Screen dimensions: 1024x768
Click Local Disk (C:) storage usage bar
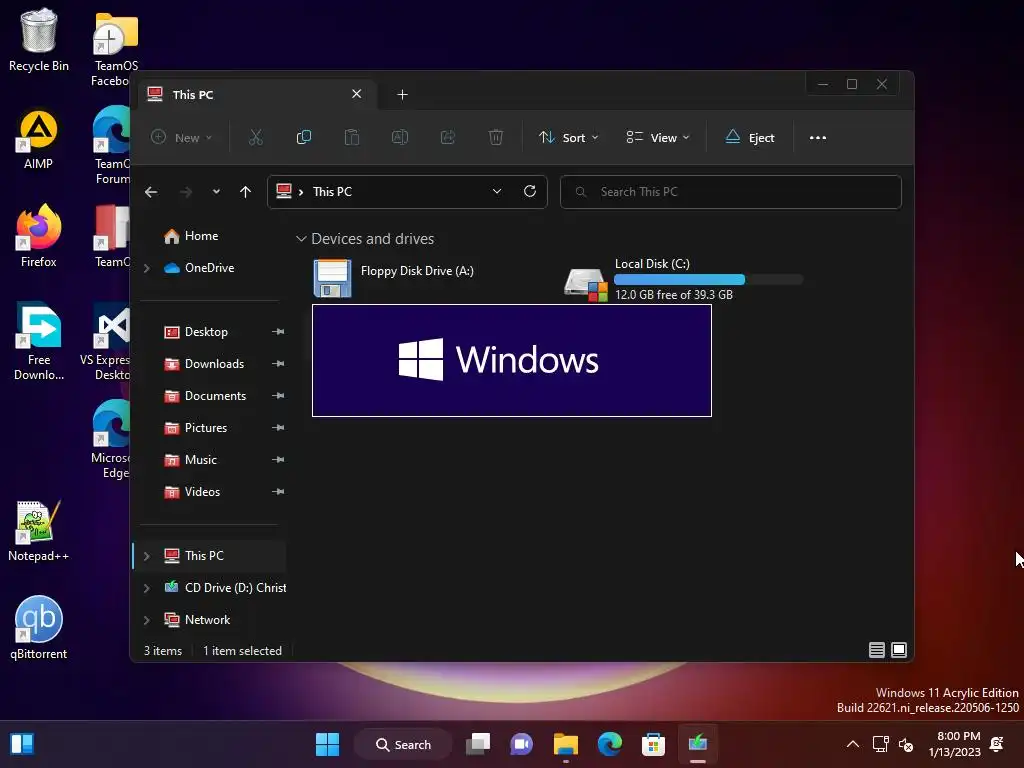[x=709, y=280]
